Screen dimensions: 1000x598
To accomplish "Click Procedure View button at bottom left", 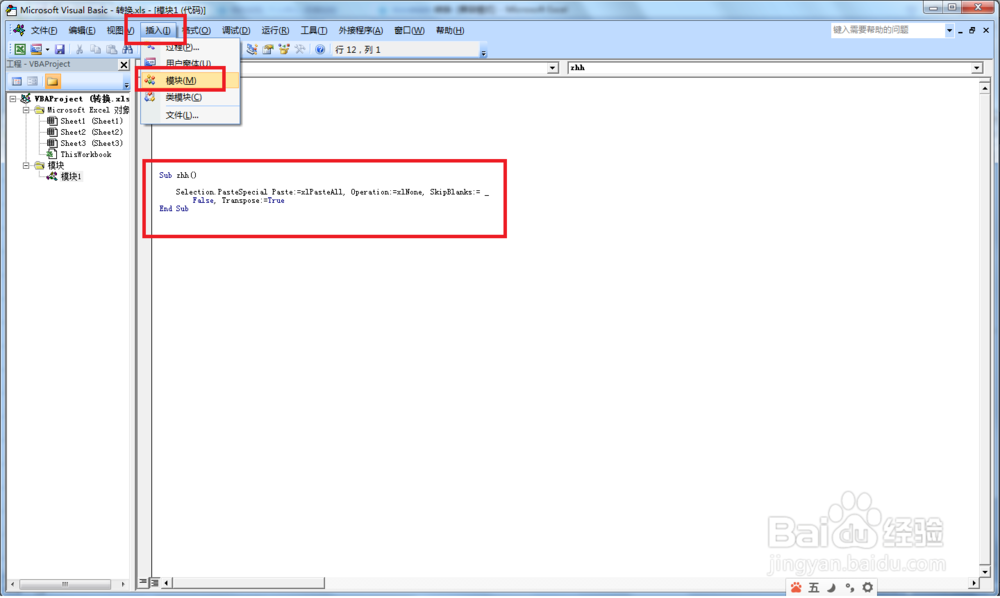I will tap(143, 582).
